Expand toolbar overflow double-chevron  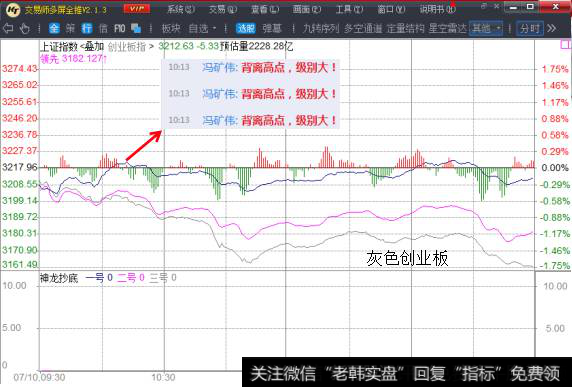pyautogui.click(x=552, y=28)
